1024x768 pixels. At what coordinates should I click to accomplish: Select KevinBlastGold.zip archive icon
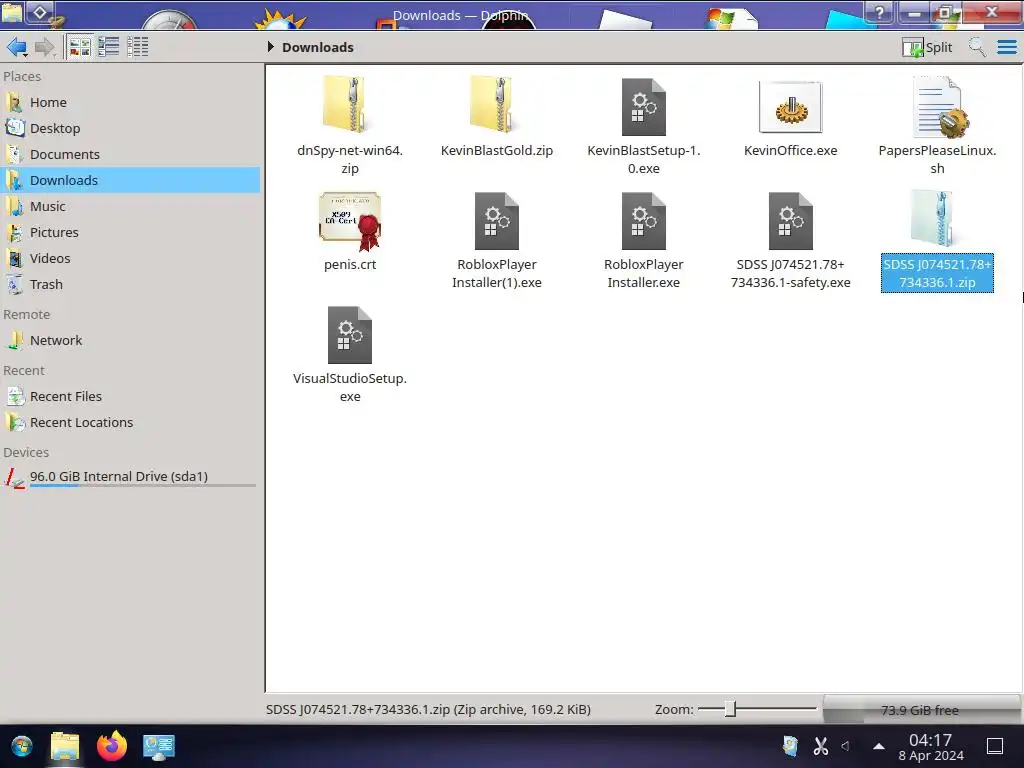click(x=496, y=106)
